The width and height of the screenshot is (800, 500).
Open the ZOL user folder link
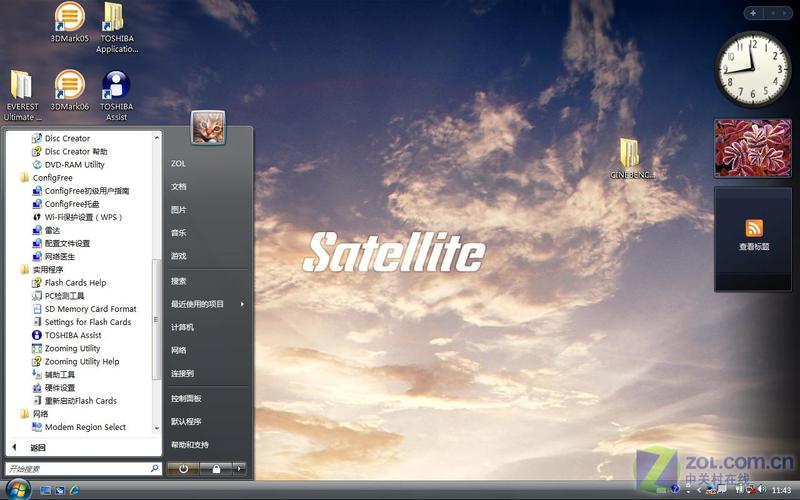178,164
